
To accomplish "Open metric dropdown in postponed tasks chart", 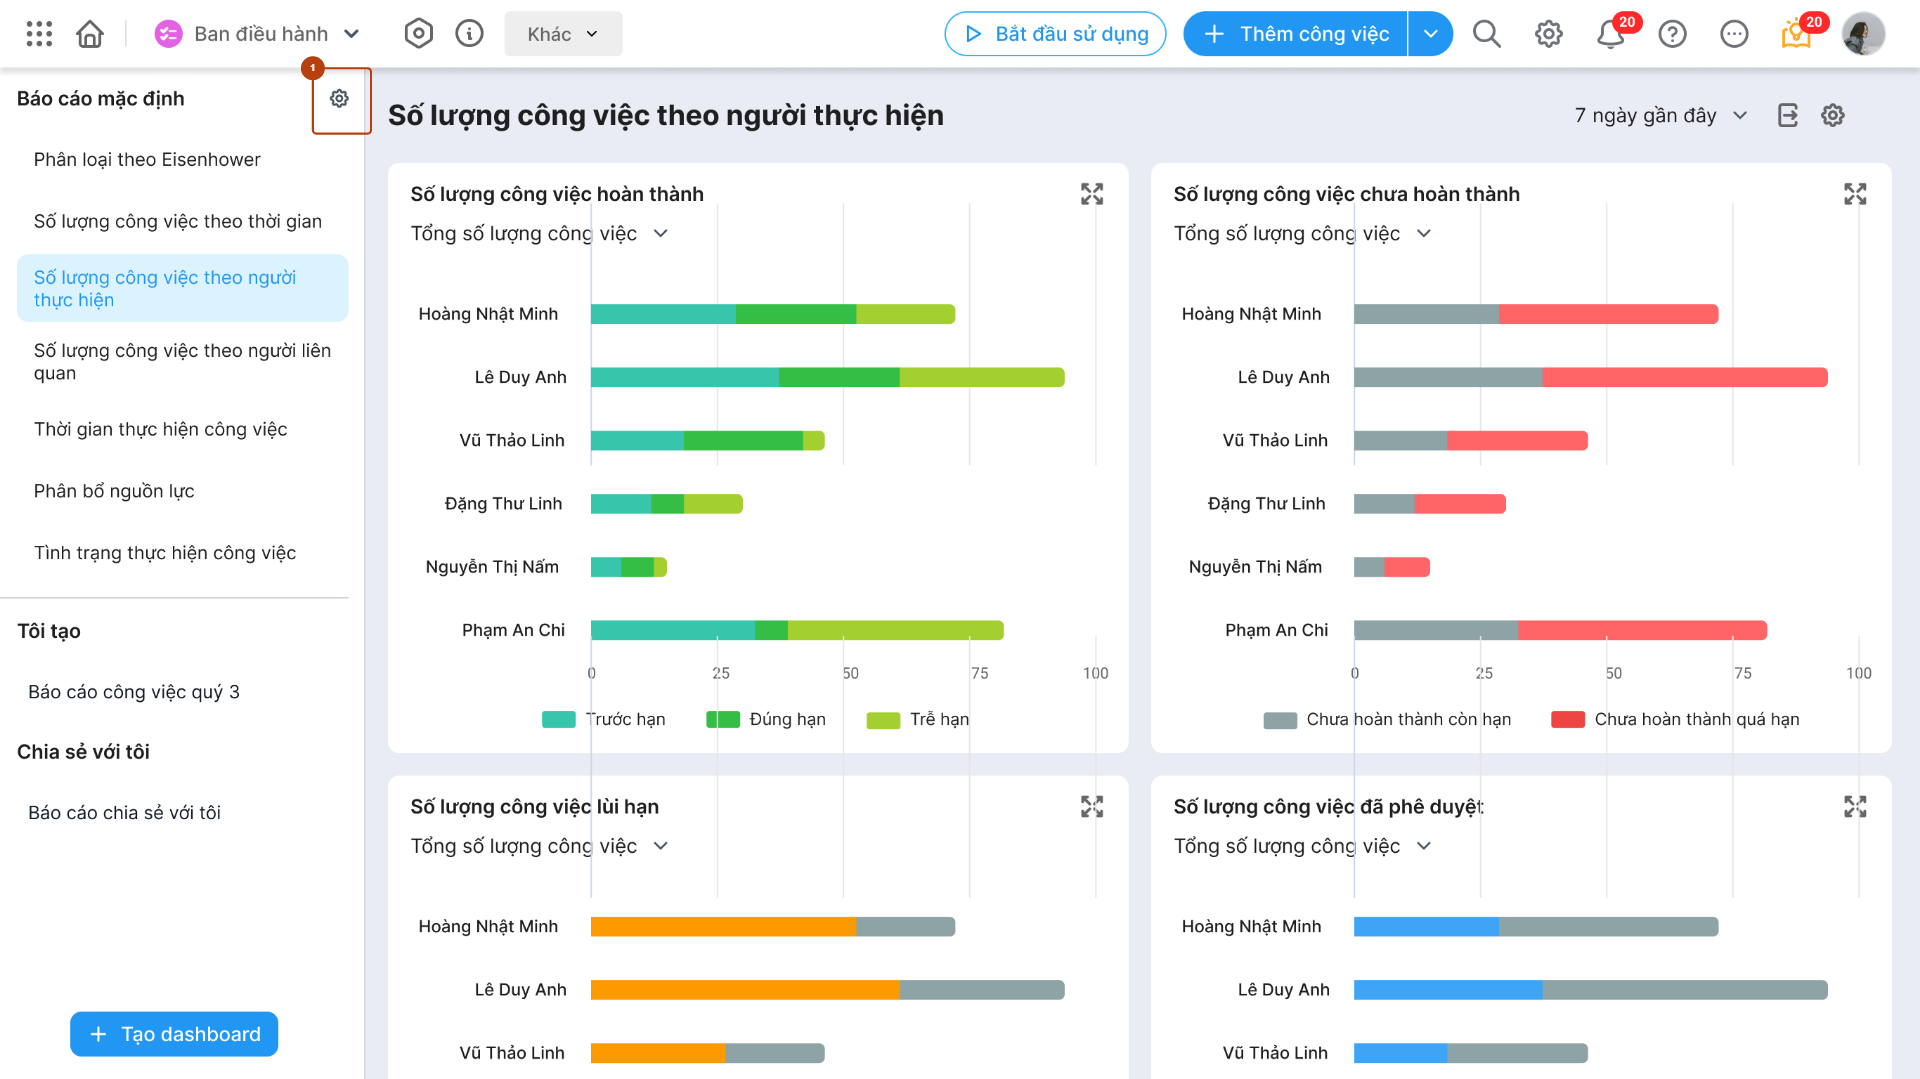I will click(539, 846).
